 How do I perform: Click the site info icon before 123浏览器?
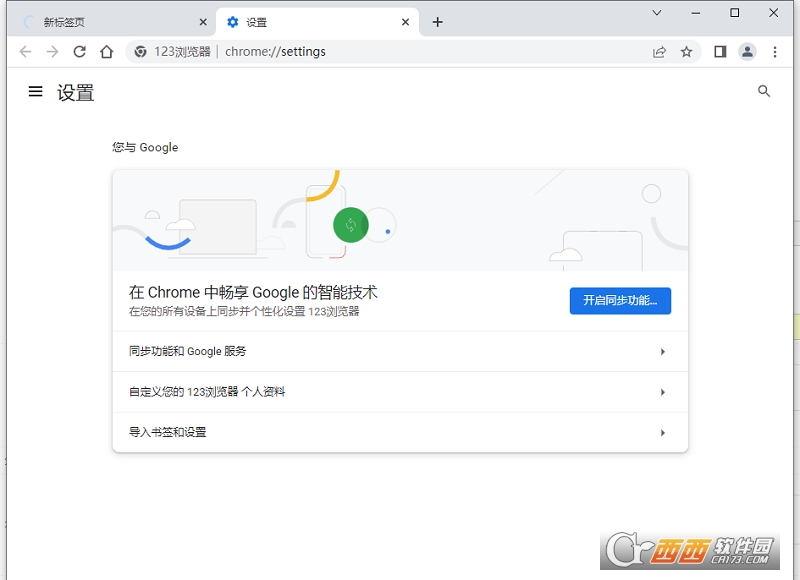(x=140, y=52)
